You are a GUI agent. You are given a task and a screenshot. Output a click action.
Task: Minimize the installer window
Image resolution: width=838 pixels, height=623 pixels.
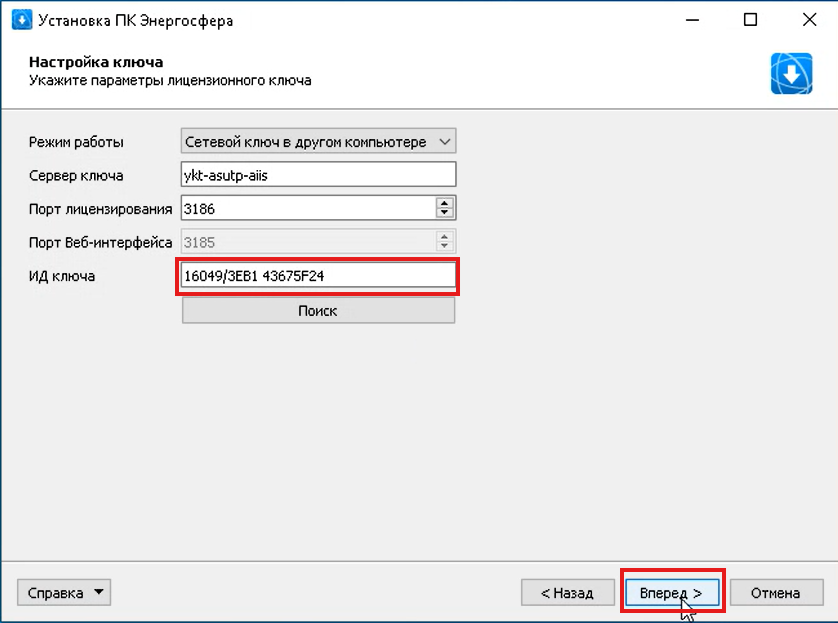693,20
